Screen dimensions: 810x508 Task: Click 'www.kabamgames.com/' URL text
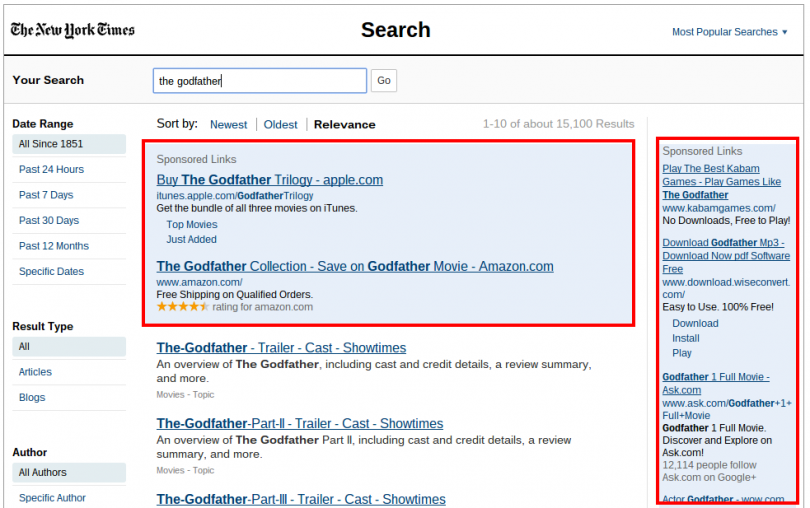pyautogui.click(x=719, y=208)
